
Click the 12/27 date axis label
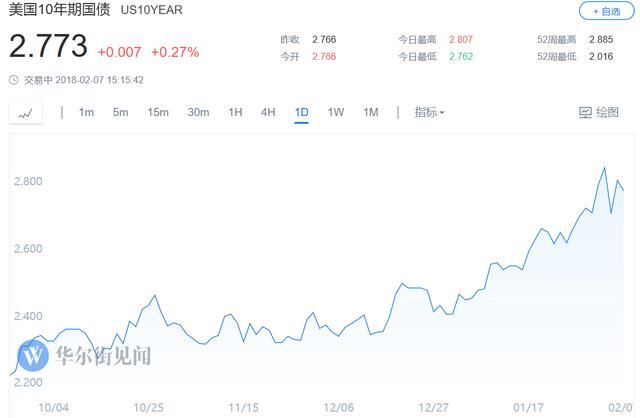(433, 407)
